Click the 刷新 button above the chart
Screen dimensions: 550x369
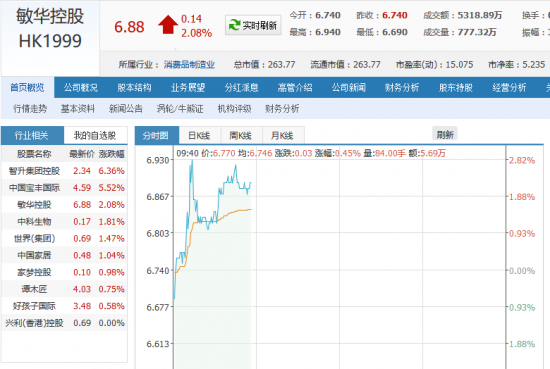[445, 134]
